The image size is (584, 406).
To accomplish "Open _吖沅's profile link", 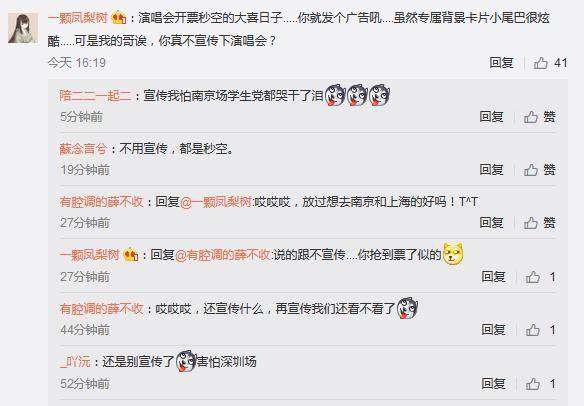I will coord(75,361).
